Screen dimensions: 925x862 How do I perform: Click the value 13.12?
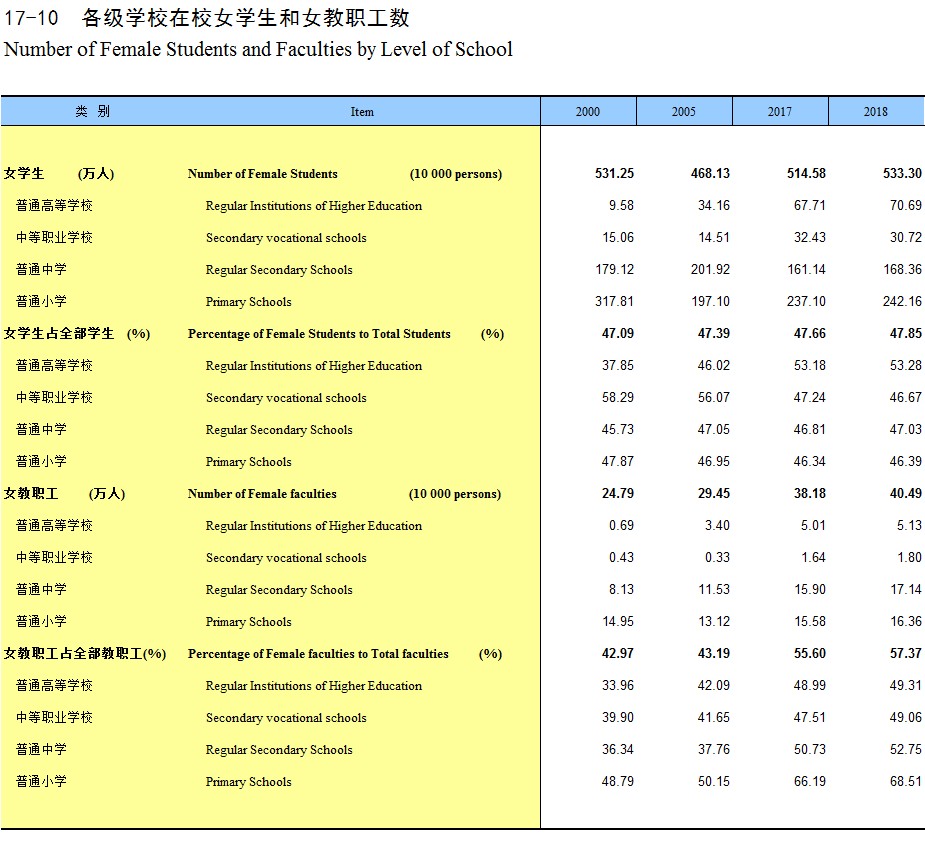point(714,621)
